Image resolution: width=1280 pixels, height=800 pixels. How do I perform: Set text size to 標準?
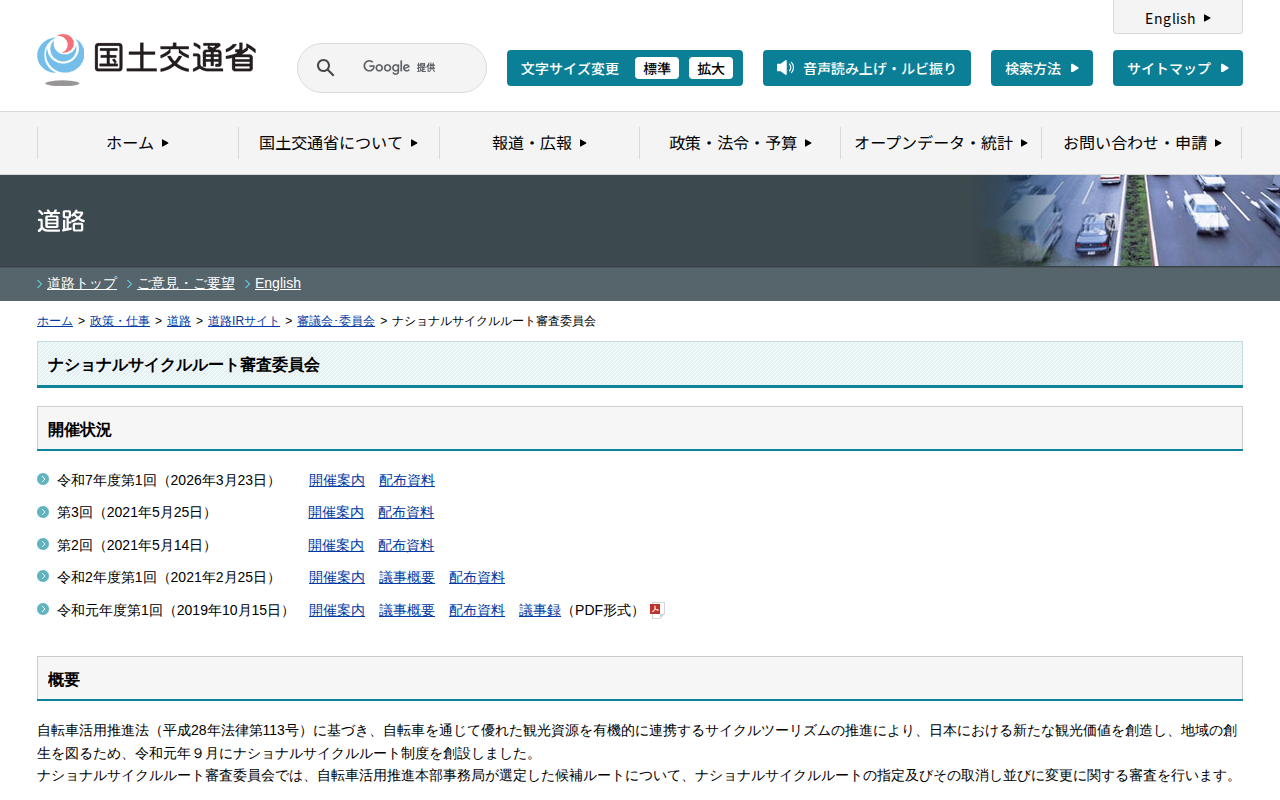(x=656, y=68)
